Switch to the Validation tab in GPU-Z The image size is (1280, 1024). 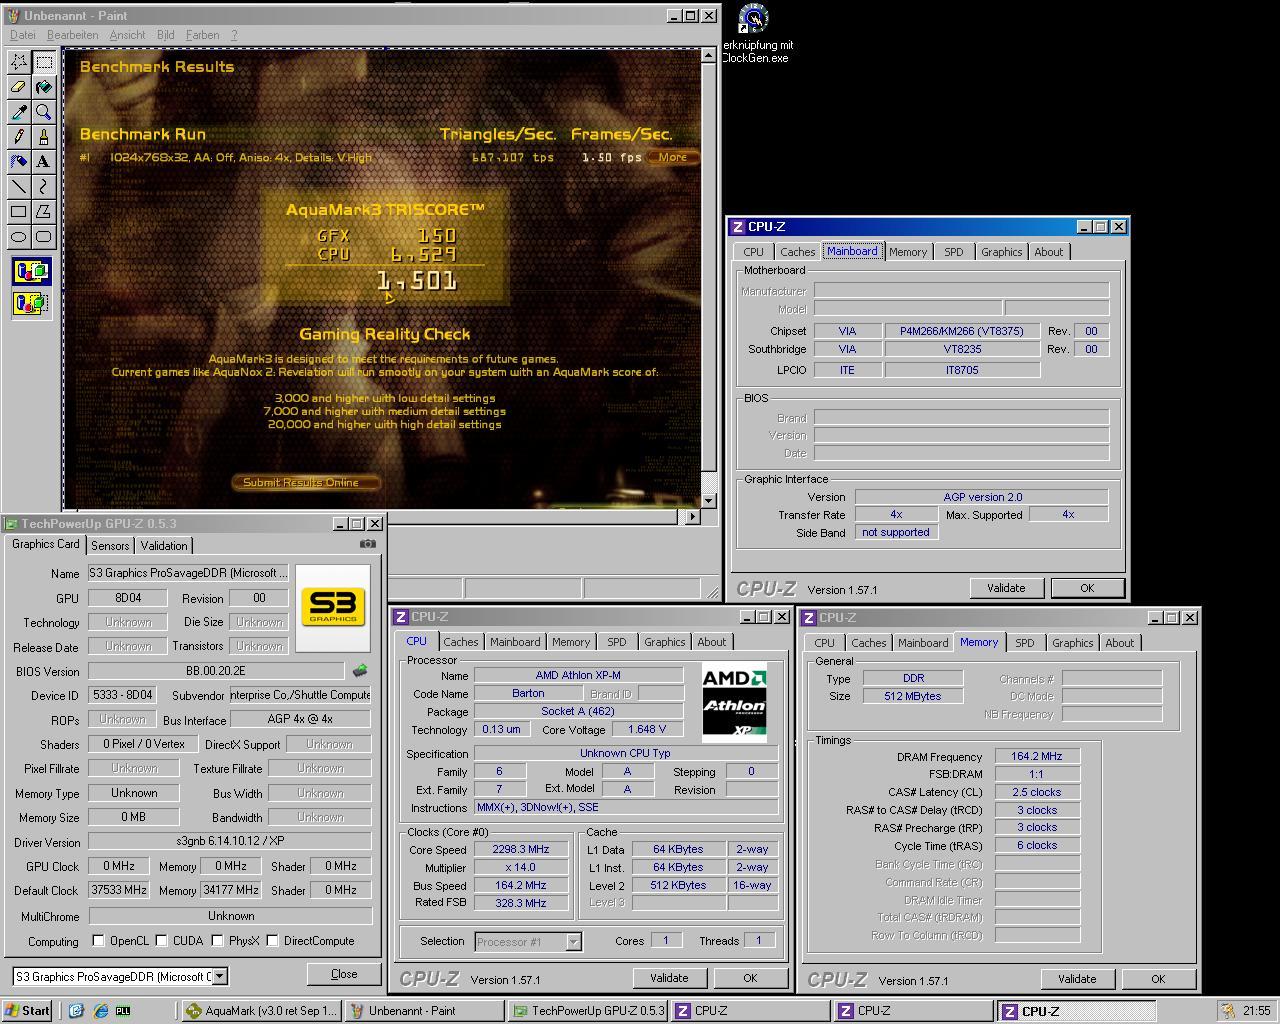(x=163, y=546)
